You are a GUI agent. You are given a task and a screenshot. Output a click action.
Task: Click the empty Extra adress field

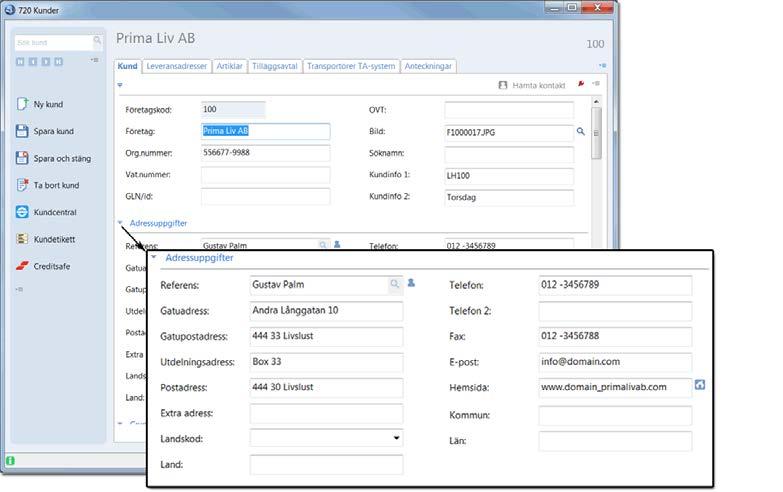pyautogui.click(x=326, y=414)
